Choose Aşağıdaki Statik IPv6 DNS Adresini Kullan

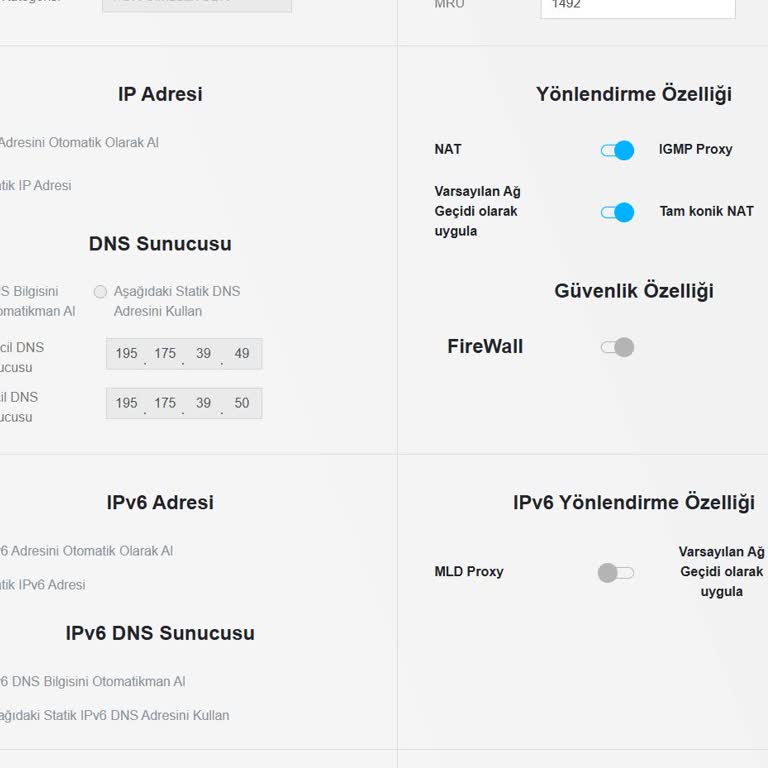click(x=114, y=716)
